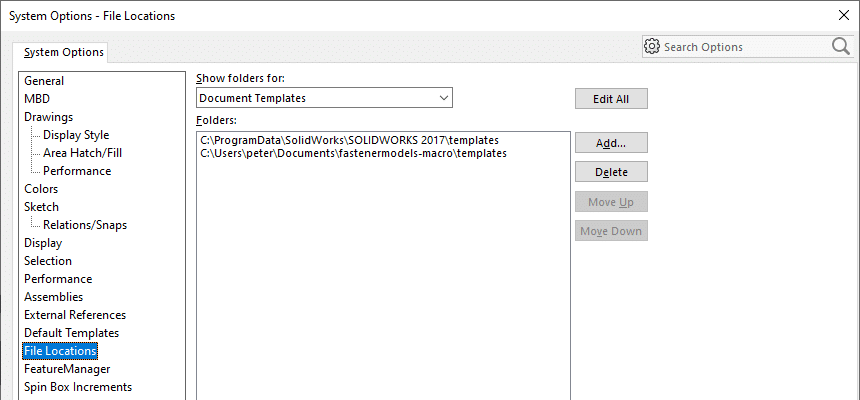Open Spin Box Increments settings

point(78,387)
